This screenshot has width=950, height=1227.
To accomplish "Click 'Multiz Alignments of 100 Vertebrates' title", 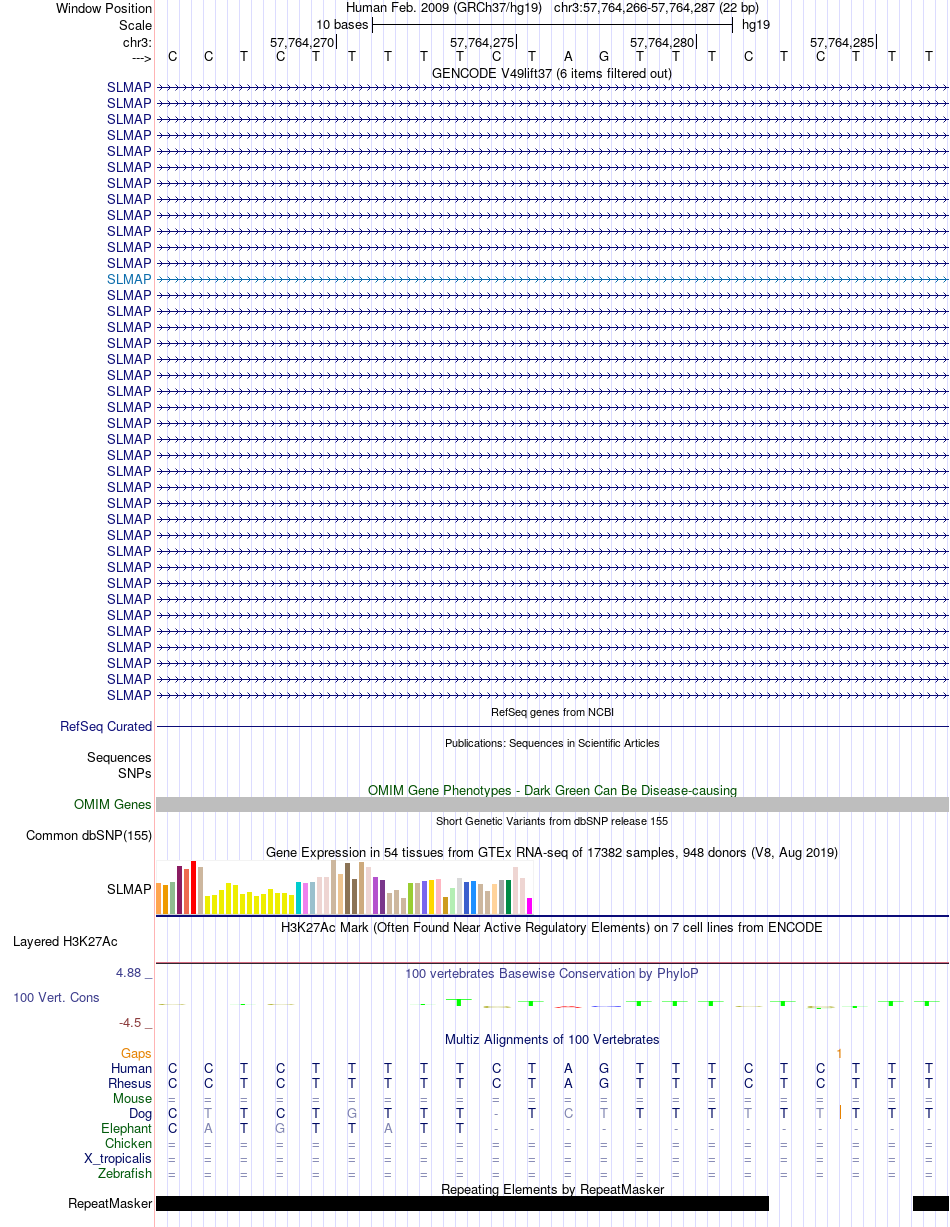I will (552, 1040).
